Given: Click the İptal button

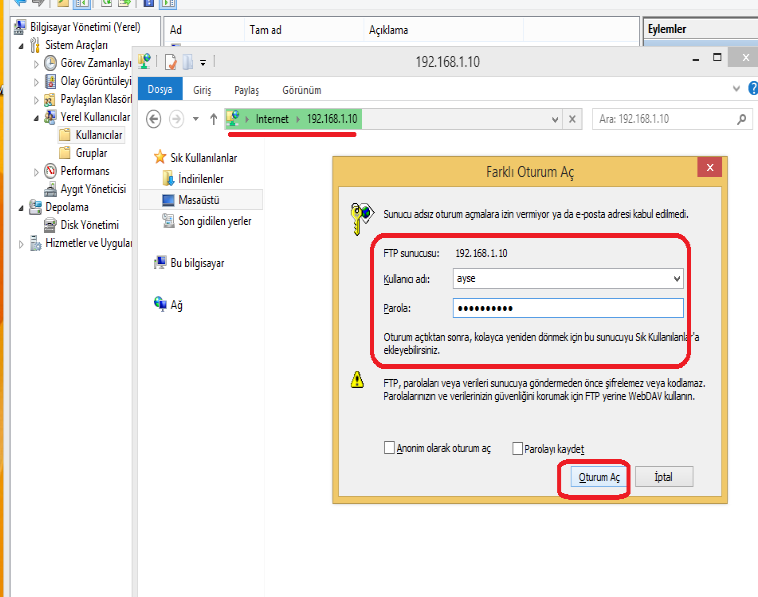Looking at the screenshot, I should [x=663, y=478].
